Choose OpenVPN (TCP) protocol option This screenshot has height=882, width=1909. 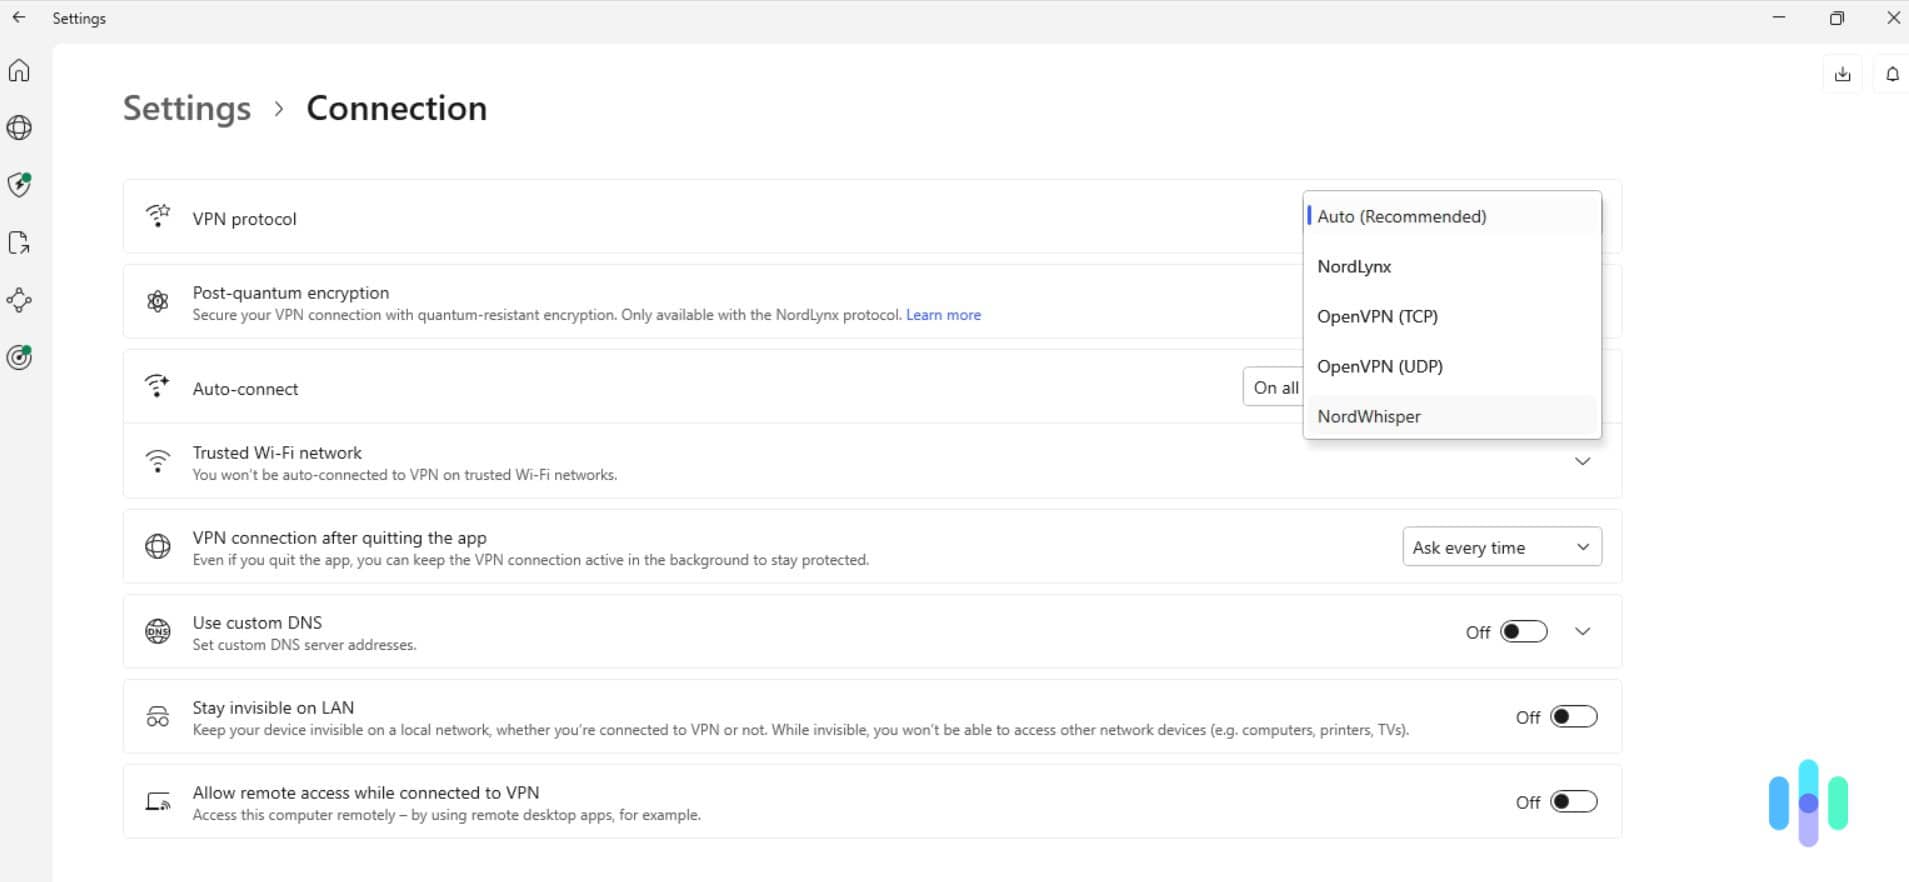click(1377, 317)
